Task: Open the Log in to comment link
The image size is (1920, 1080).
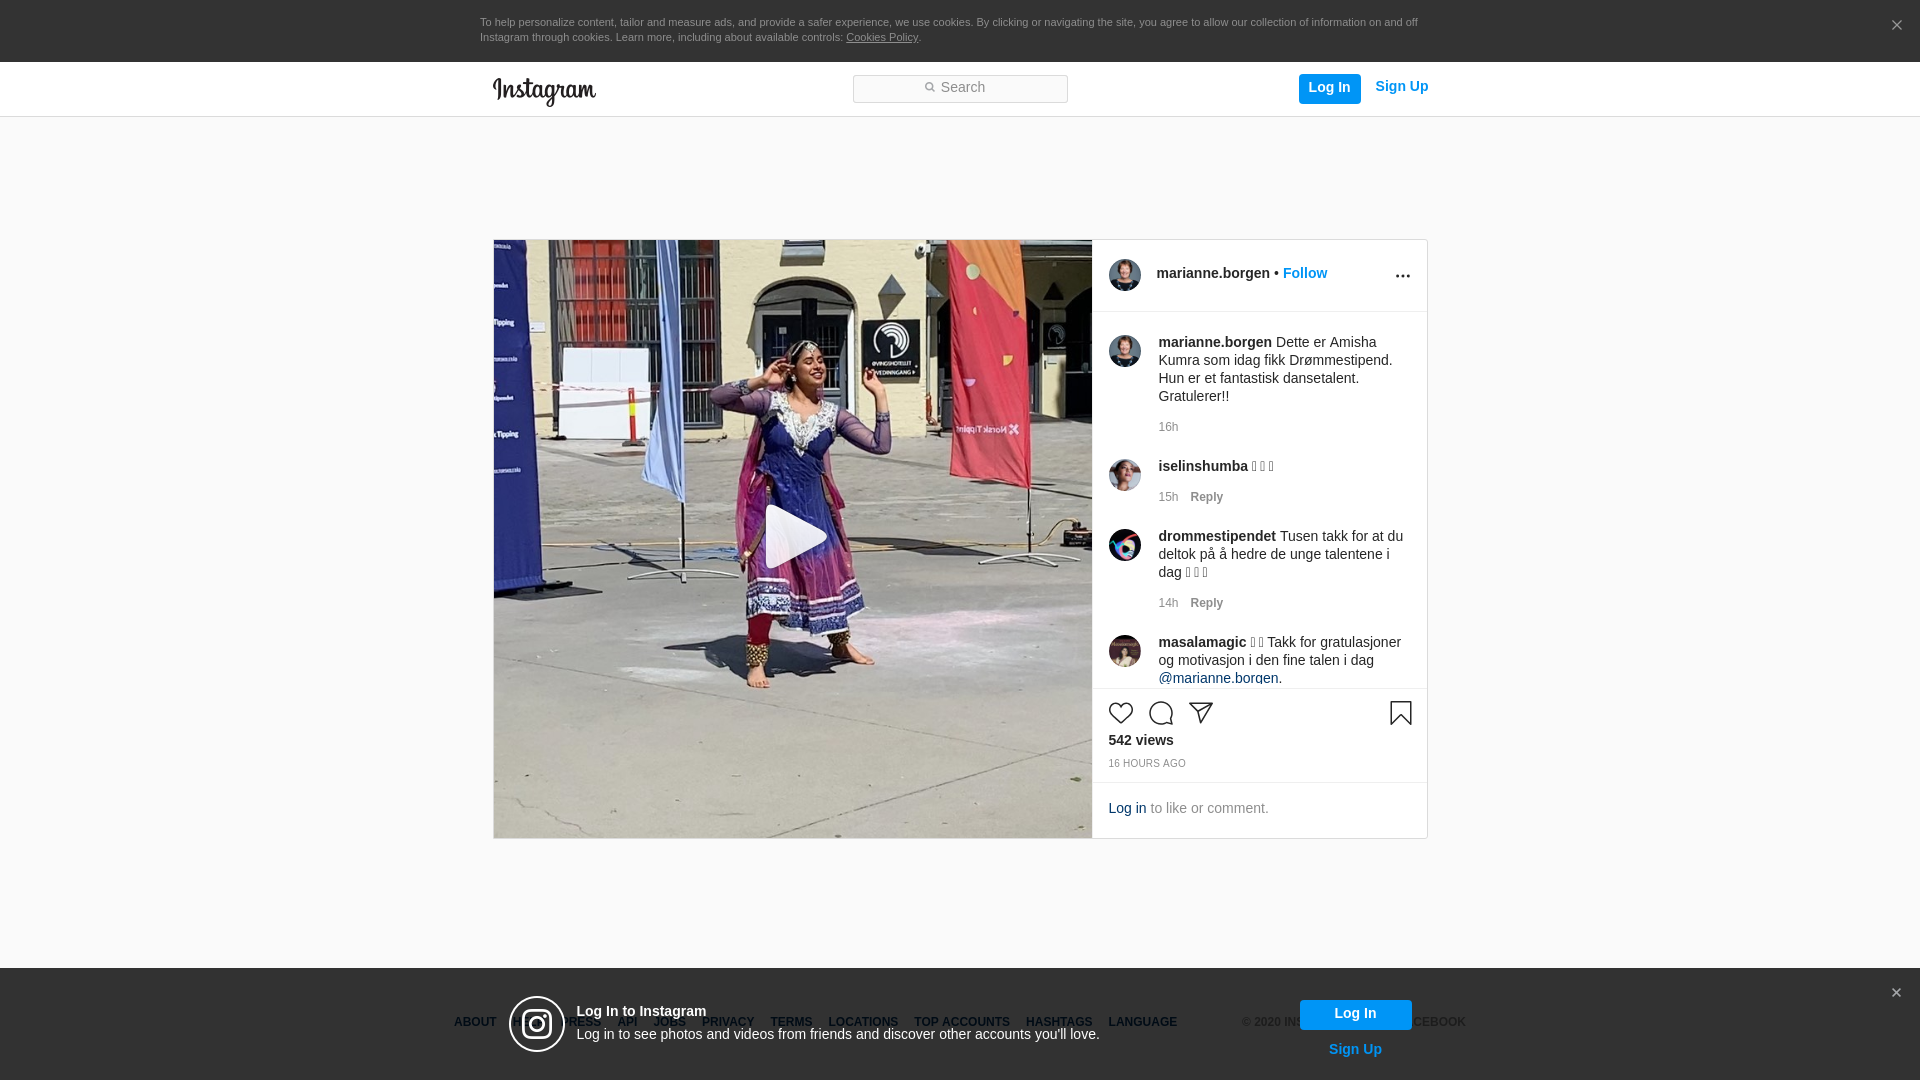Action: point(1127,809)
